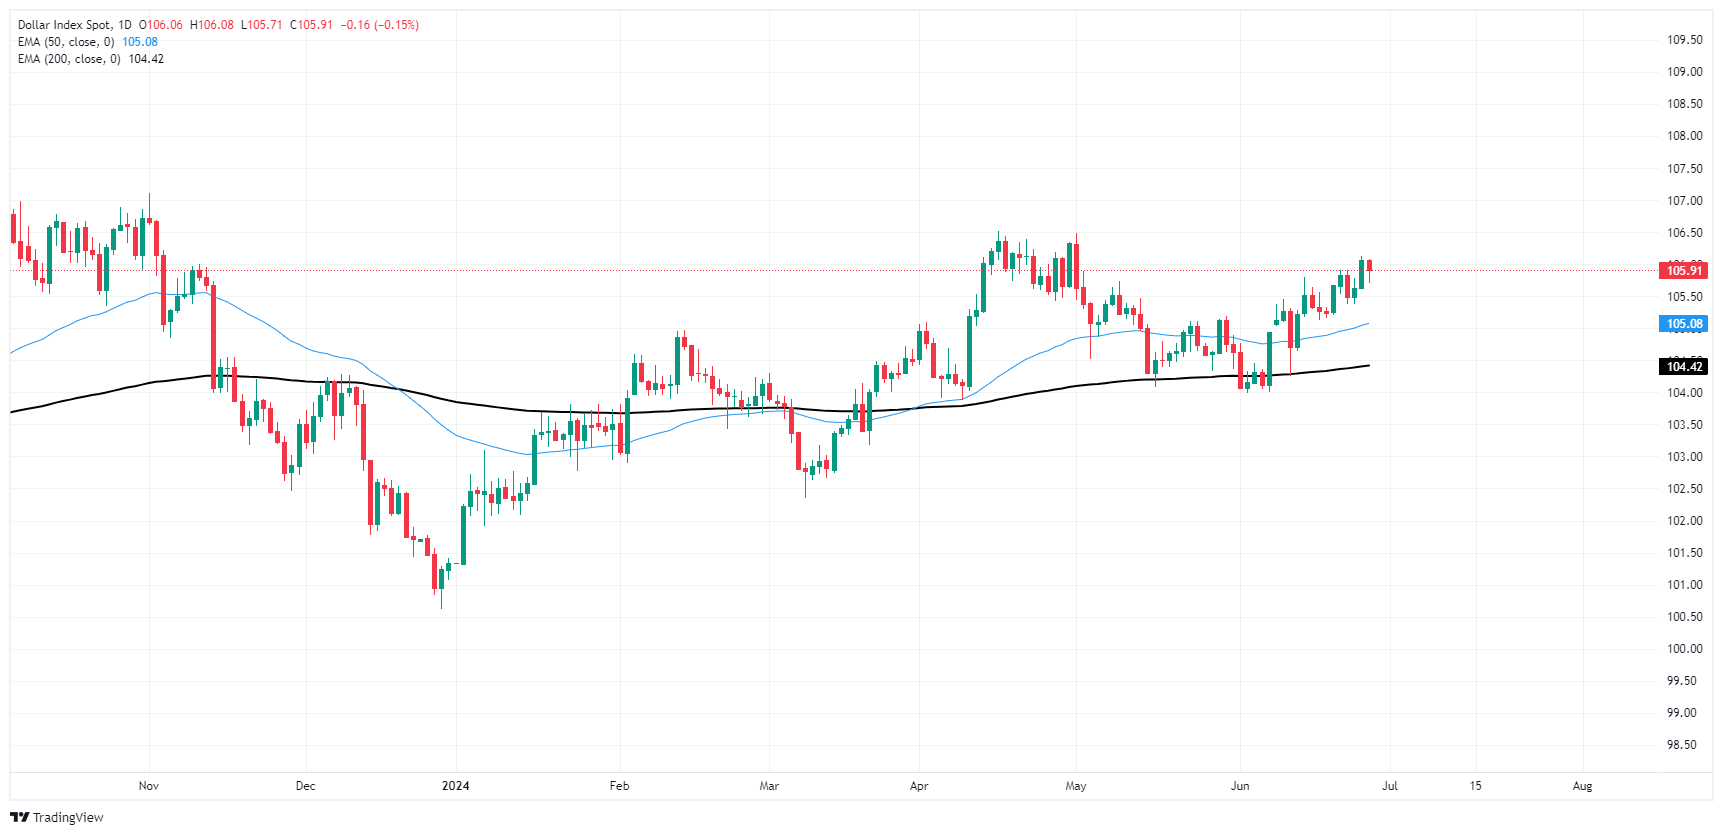The image size is (1723, 835).
Task: Click the blue 105.08 EMA price tag
Action: 1684,324
